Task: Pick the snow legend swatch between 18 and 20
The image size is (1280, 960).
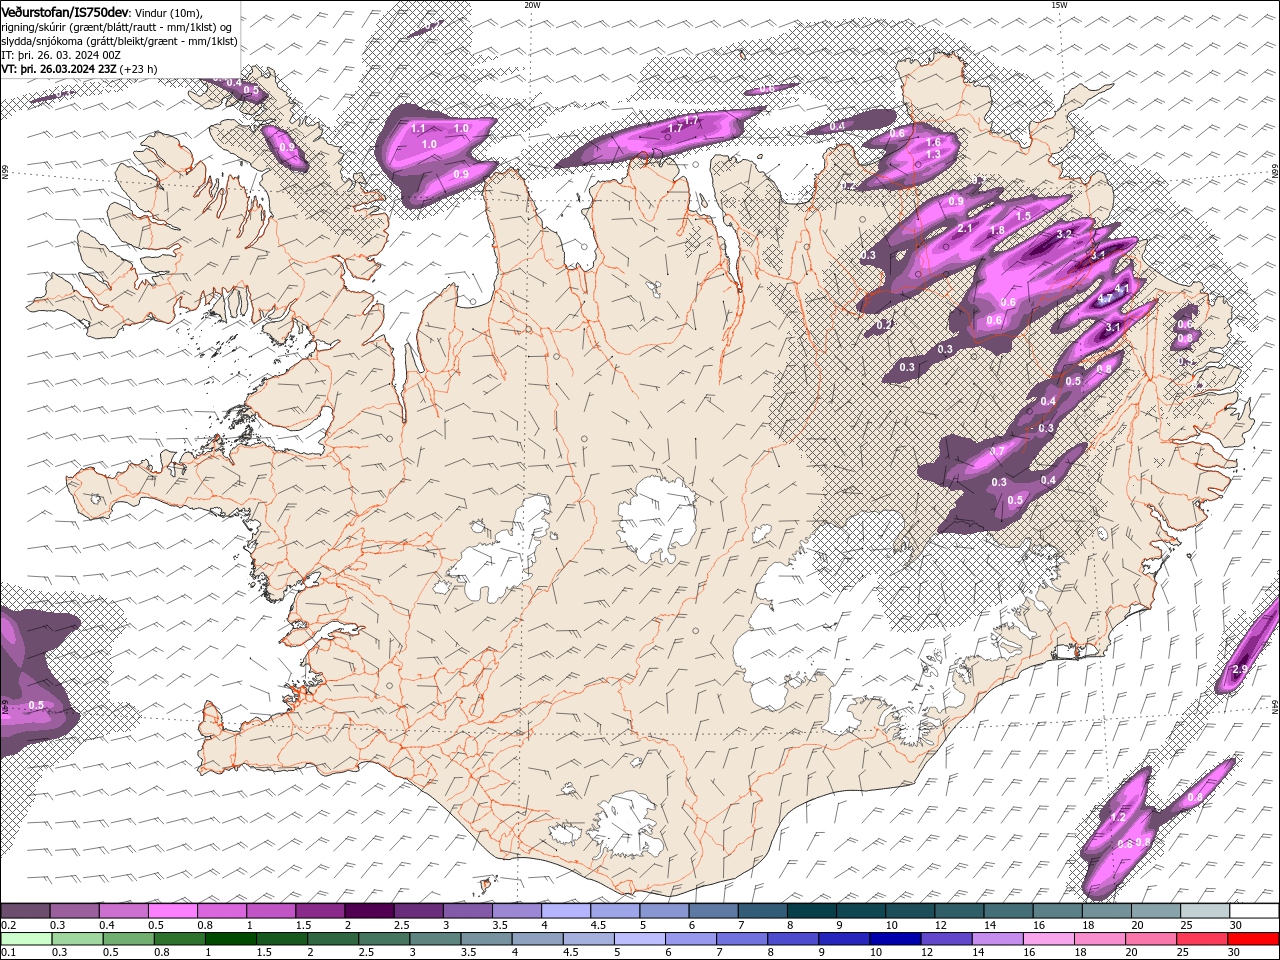Action: (x=1106, y=911)
